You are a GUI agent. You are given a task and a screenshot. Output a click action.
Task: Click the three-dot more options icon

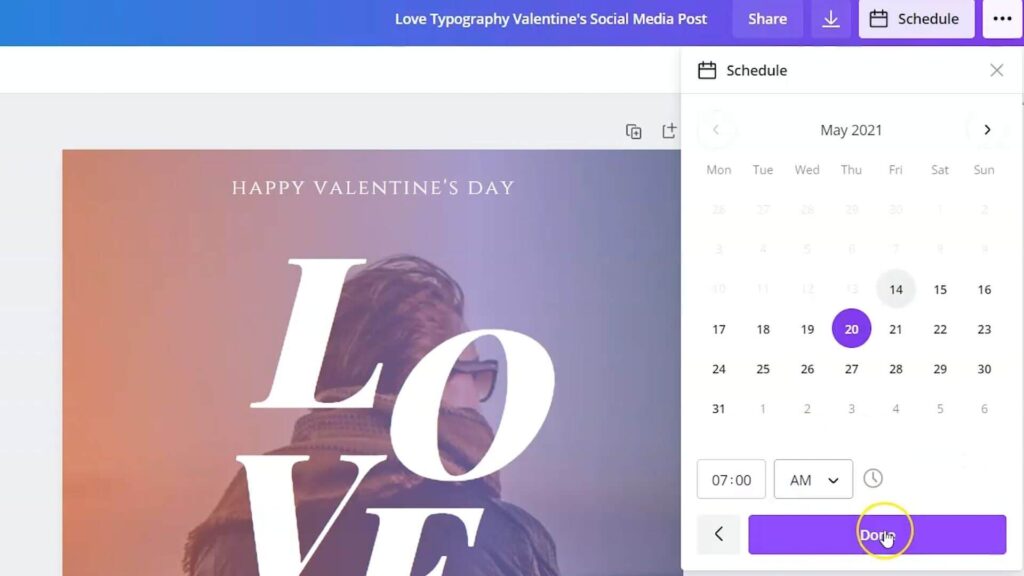point(1002,18)
